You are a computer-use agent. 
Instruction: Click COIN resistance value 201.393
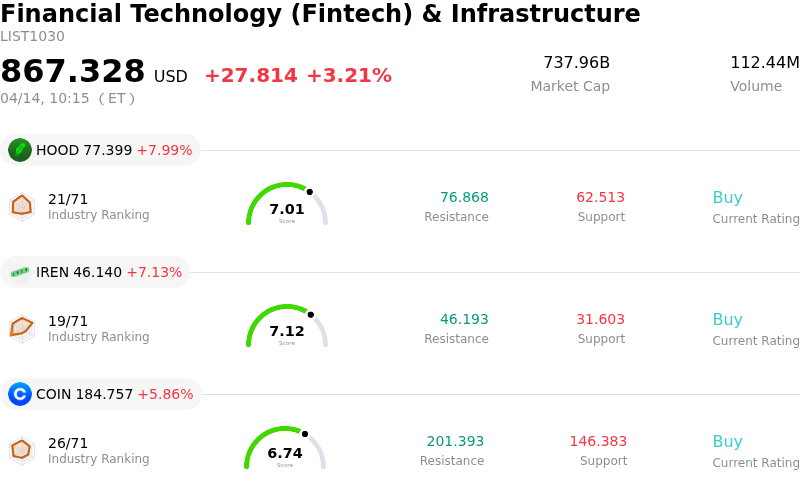click(455, 442)
